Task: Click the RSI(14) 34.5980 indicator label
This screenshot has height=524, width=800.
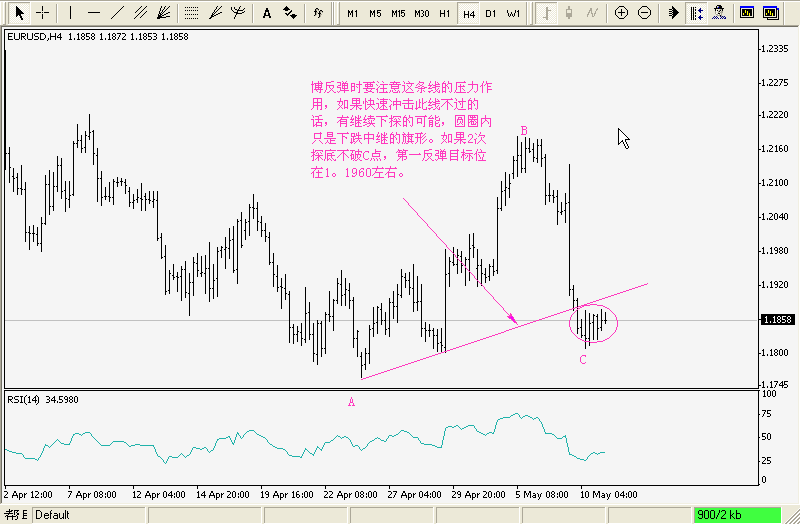Action: [43, 400]
